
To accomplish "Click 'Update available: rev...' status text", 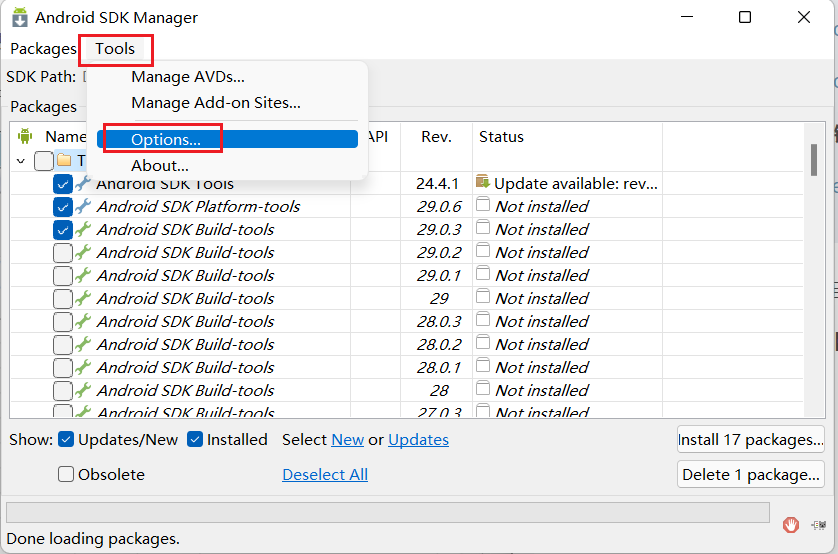I will click(x=576, y=184).
